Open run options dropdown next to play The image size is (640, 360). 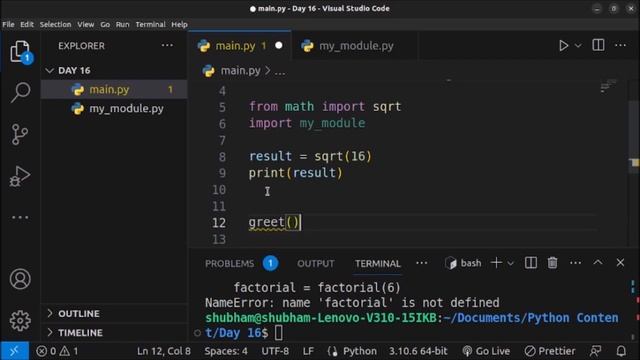(x=578, y=46)
